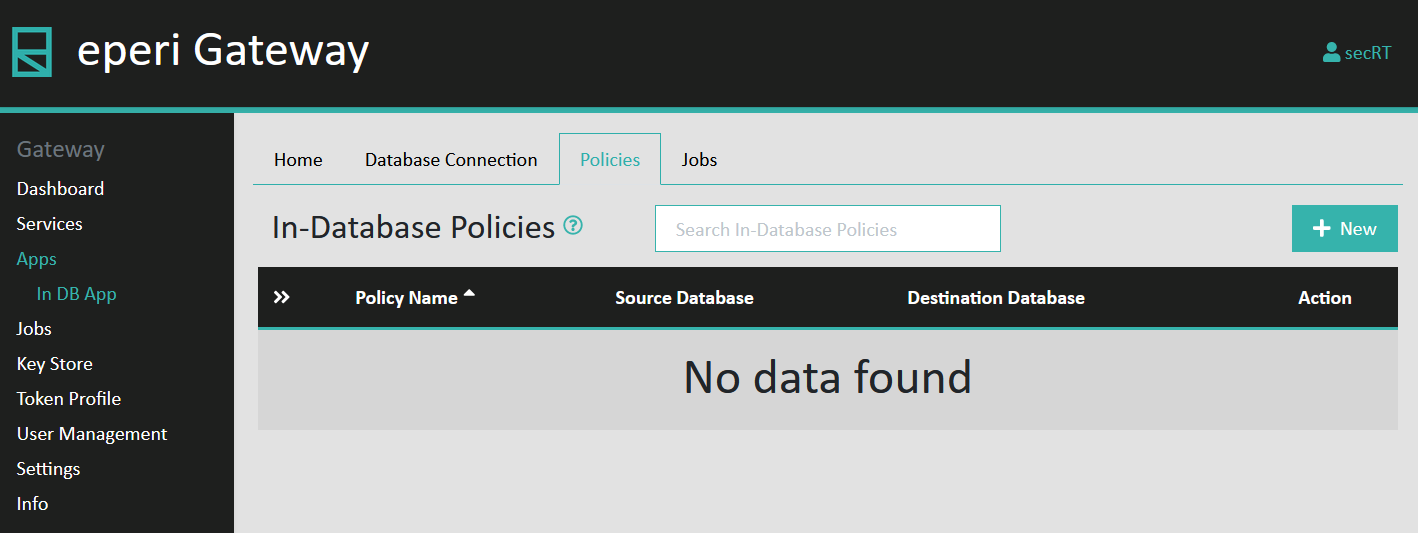
Task: Click the Action column header
Action: [1325, 298]
